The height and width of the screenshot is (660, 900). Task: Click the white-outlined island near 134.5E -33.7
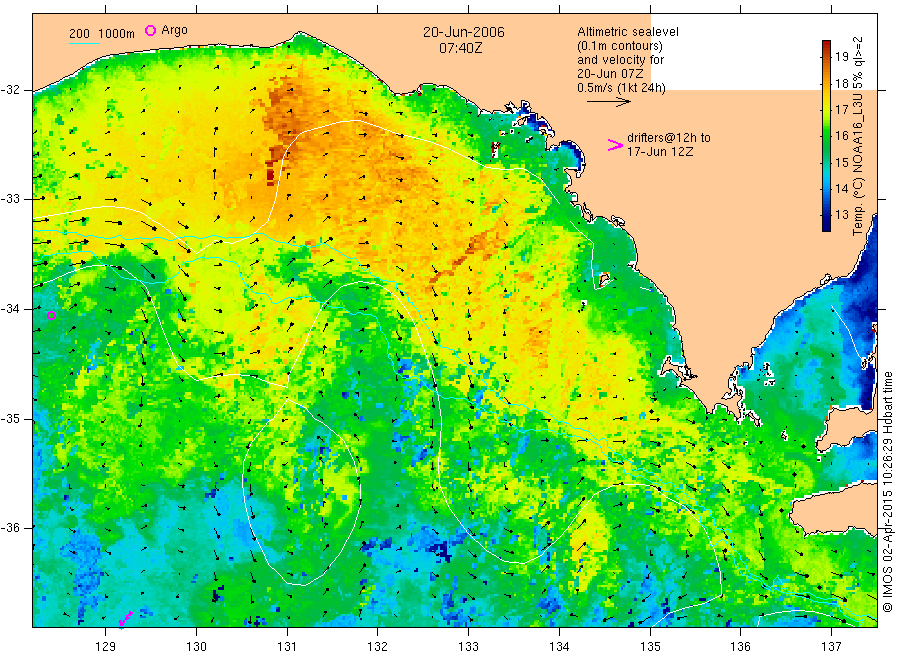point(603,279)
